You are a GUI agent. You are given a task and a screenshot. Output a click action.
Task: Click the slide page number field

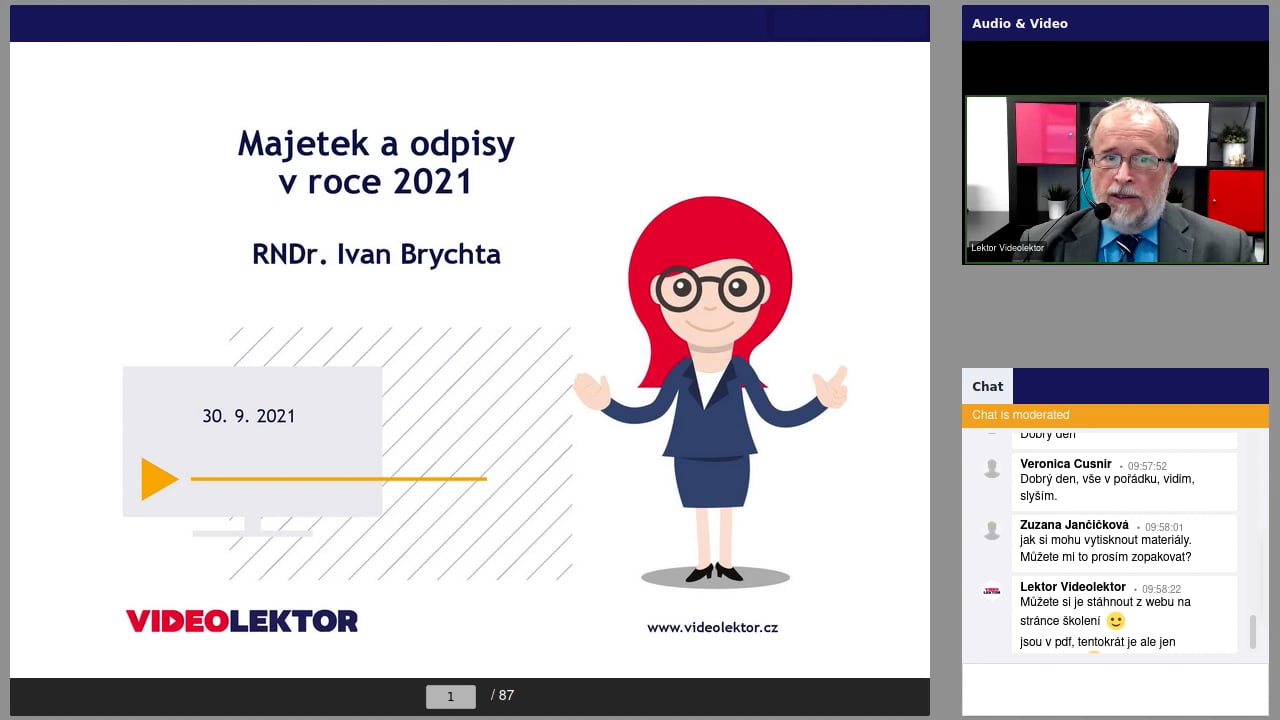point(450,697)
